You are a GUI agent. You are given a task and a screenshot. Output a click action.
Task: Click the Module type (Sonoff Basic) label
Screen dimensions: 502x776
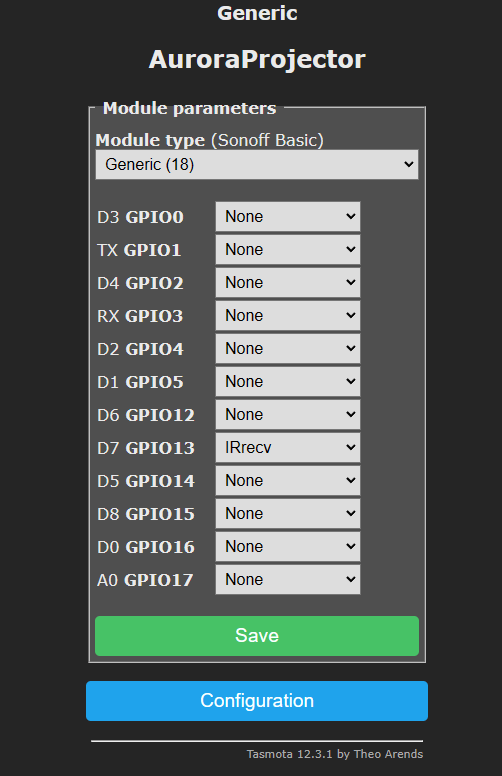(209, 140)
